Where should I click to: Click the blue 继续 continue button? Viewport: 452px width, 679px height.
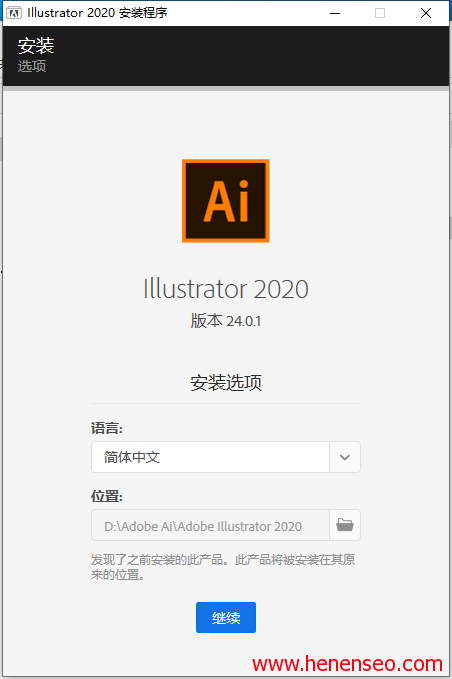(x=226, y=617)
